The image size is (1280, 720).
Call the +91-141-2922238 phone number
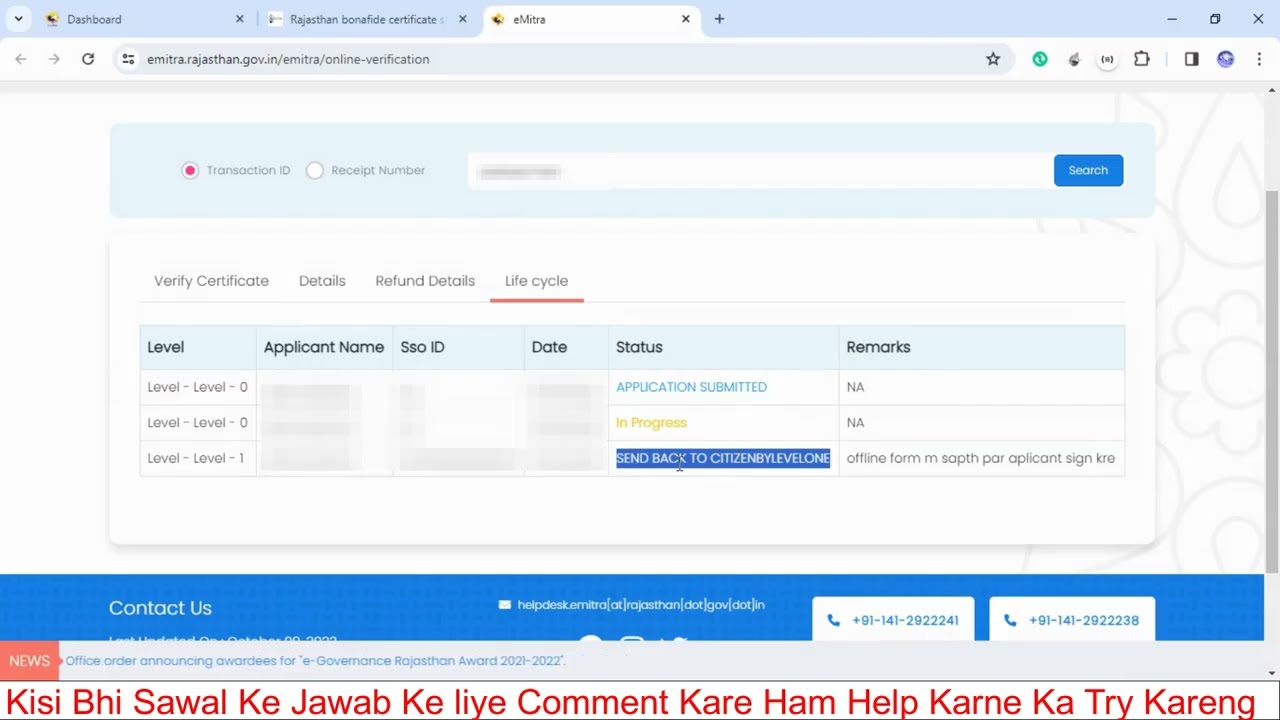[x=1083, y=621]
